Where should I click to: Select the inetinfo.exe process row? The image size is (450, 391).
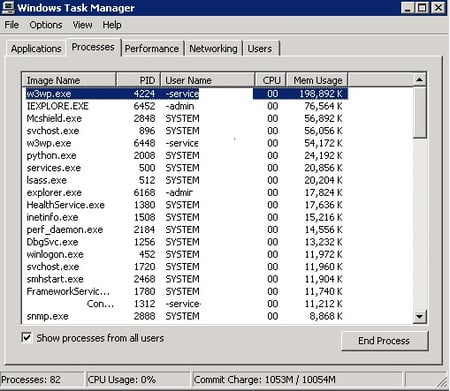point(187,217)
